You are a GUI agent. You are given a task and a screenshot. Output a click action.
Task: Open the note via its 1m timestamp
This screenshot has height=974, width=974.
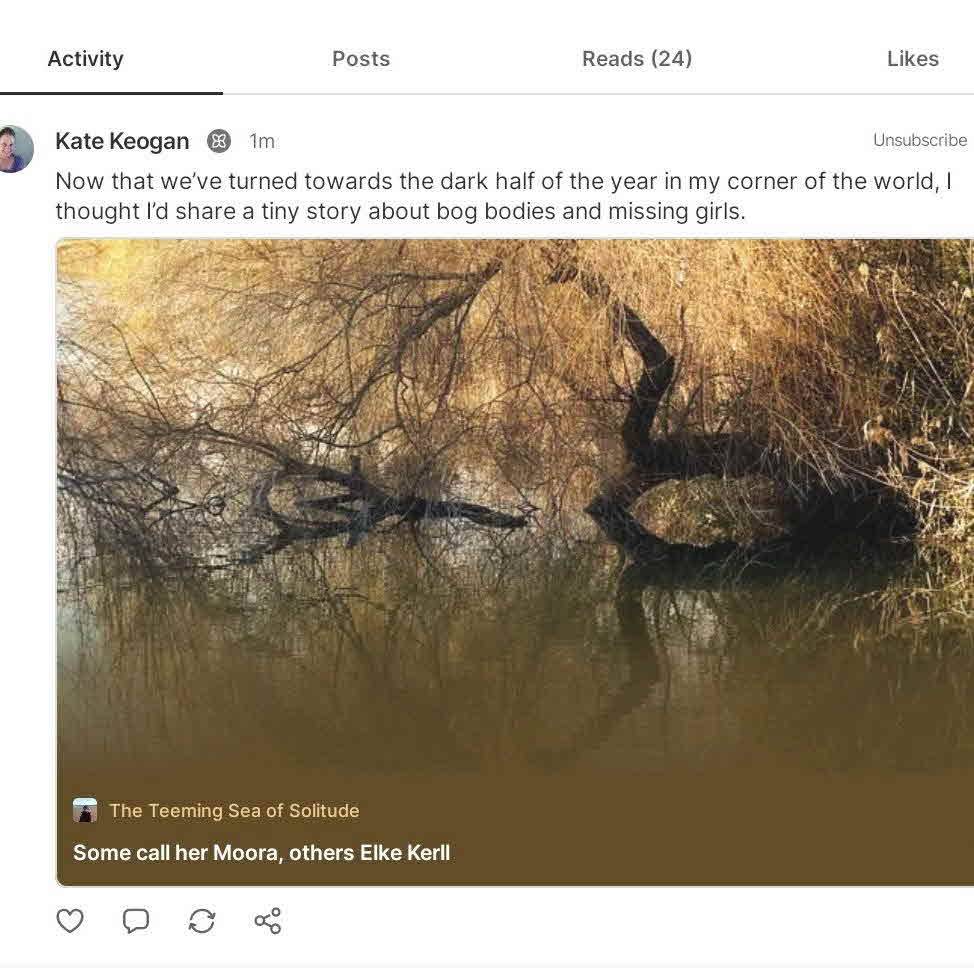(x=262, y=142)
